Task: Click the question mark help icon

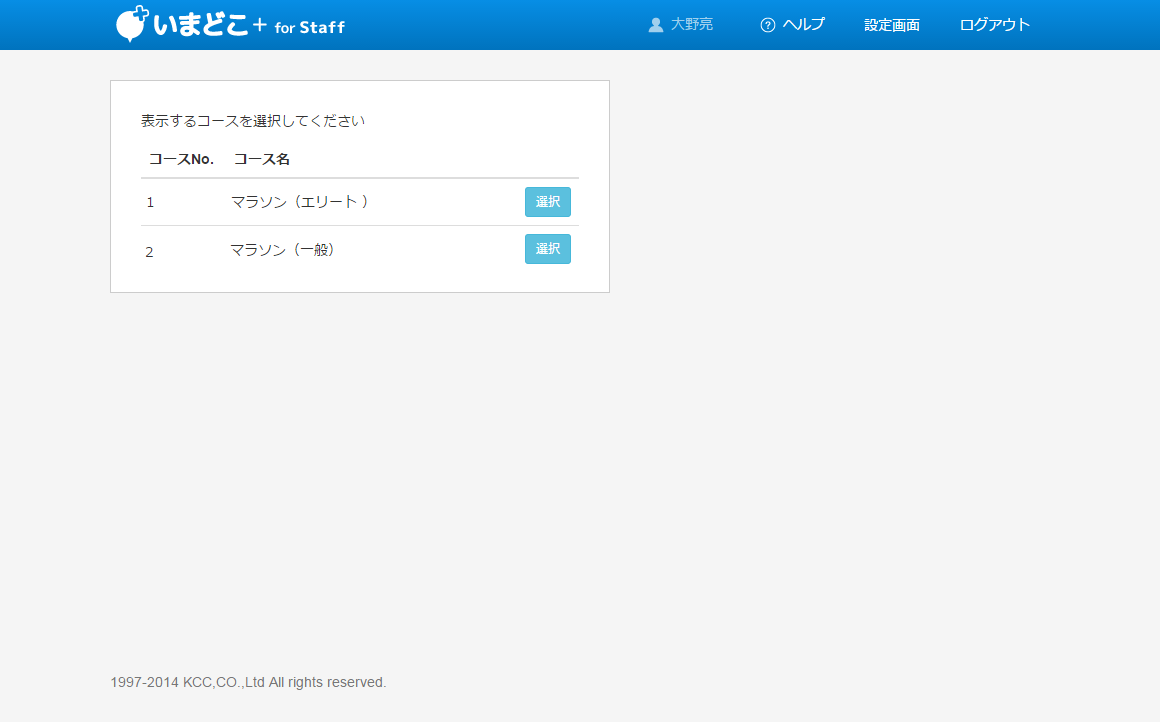Action: pos(768,25)
